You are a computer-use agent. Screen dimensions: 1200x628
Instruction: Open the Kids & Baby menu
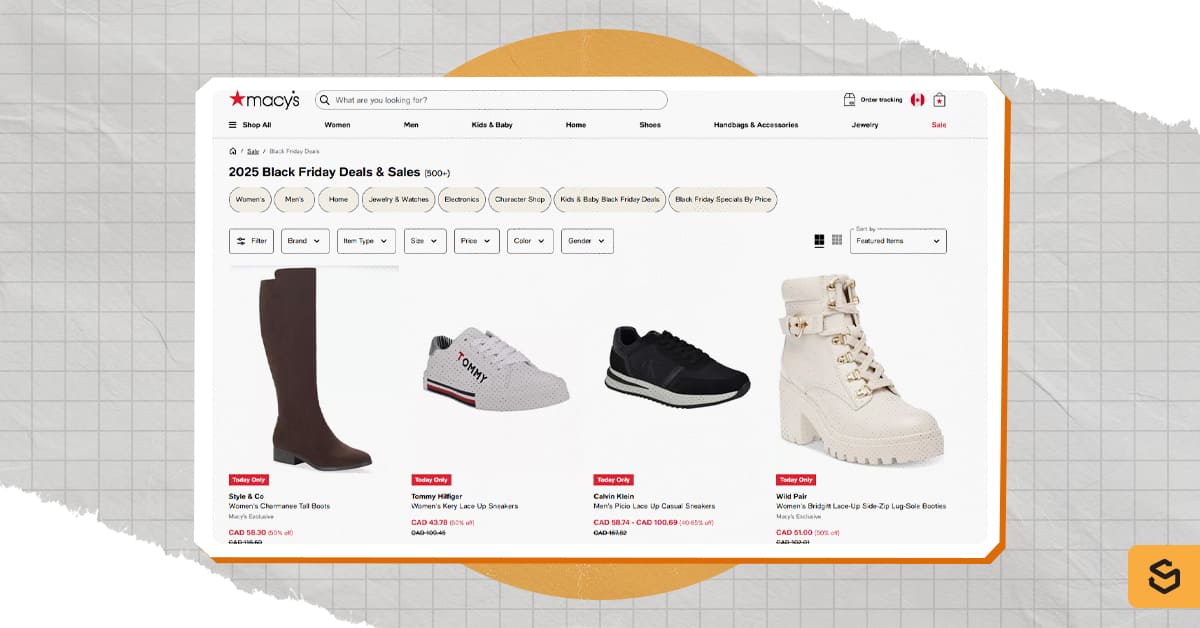492,125
